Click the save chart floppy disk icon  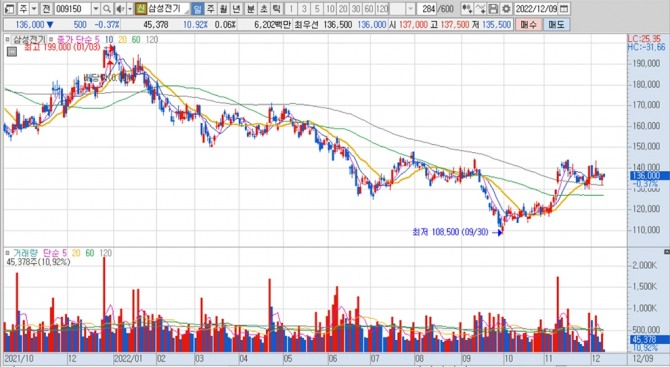coord(494,9)
